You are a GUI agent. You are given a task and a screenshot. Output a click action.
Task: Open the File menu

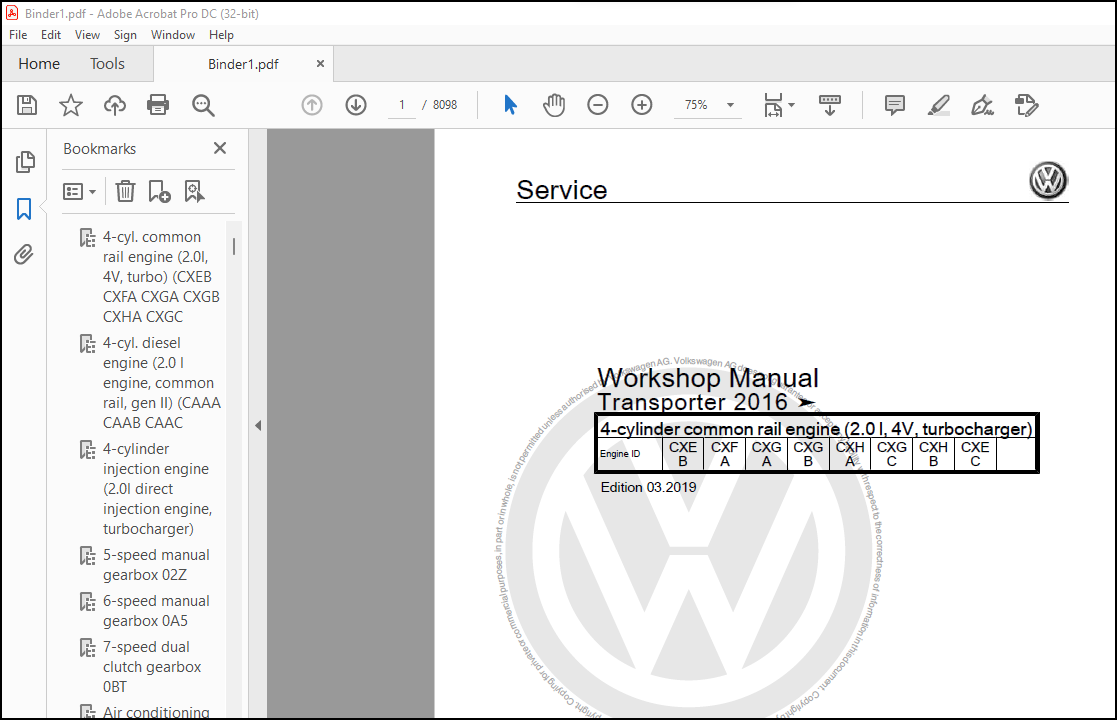coord(18,35)
